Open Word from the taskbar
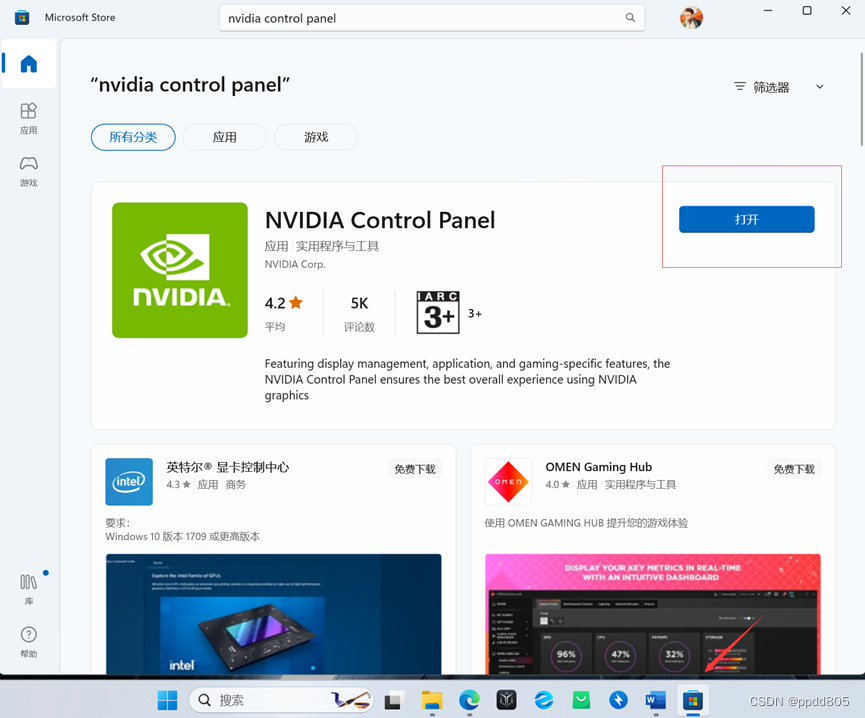865x718 pixels. coord(655,700)
